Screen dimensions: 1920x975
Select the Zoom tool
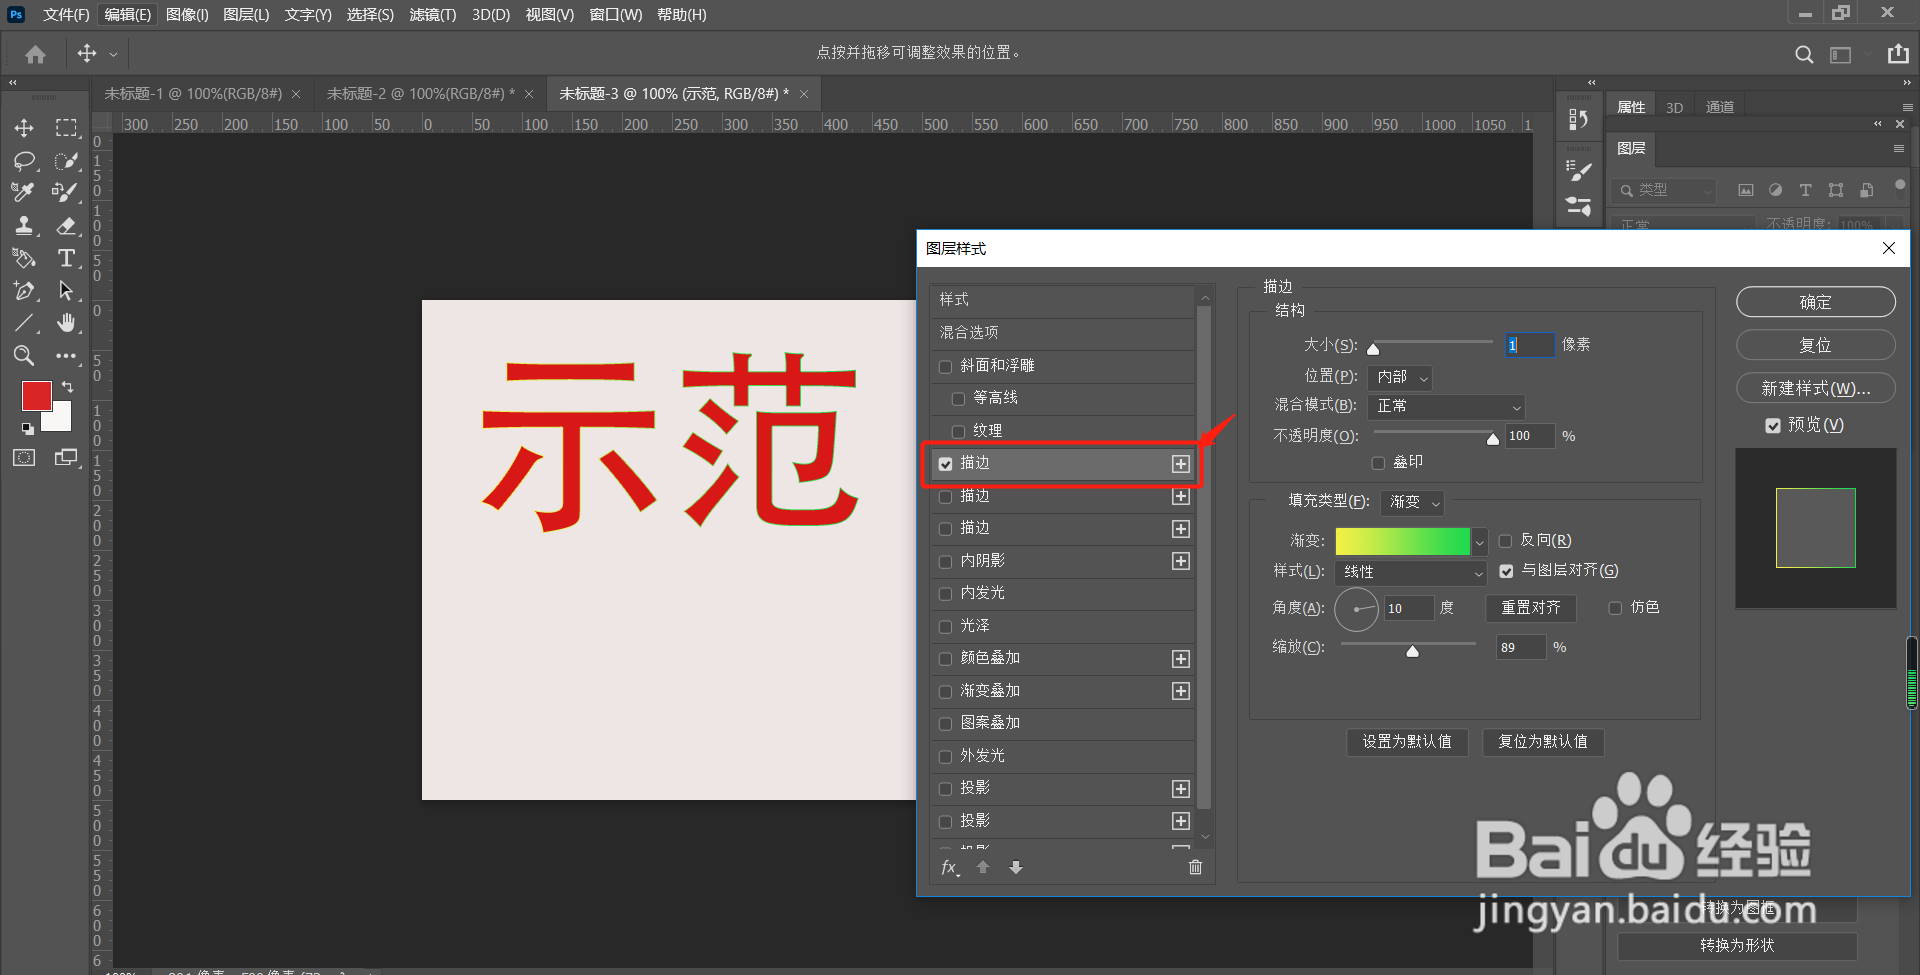pyautogui.click(x=24, y=355)
